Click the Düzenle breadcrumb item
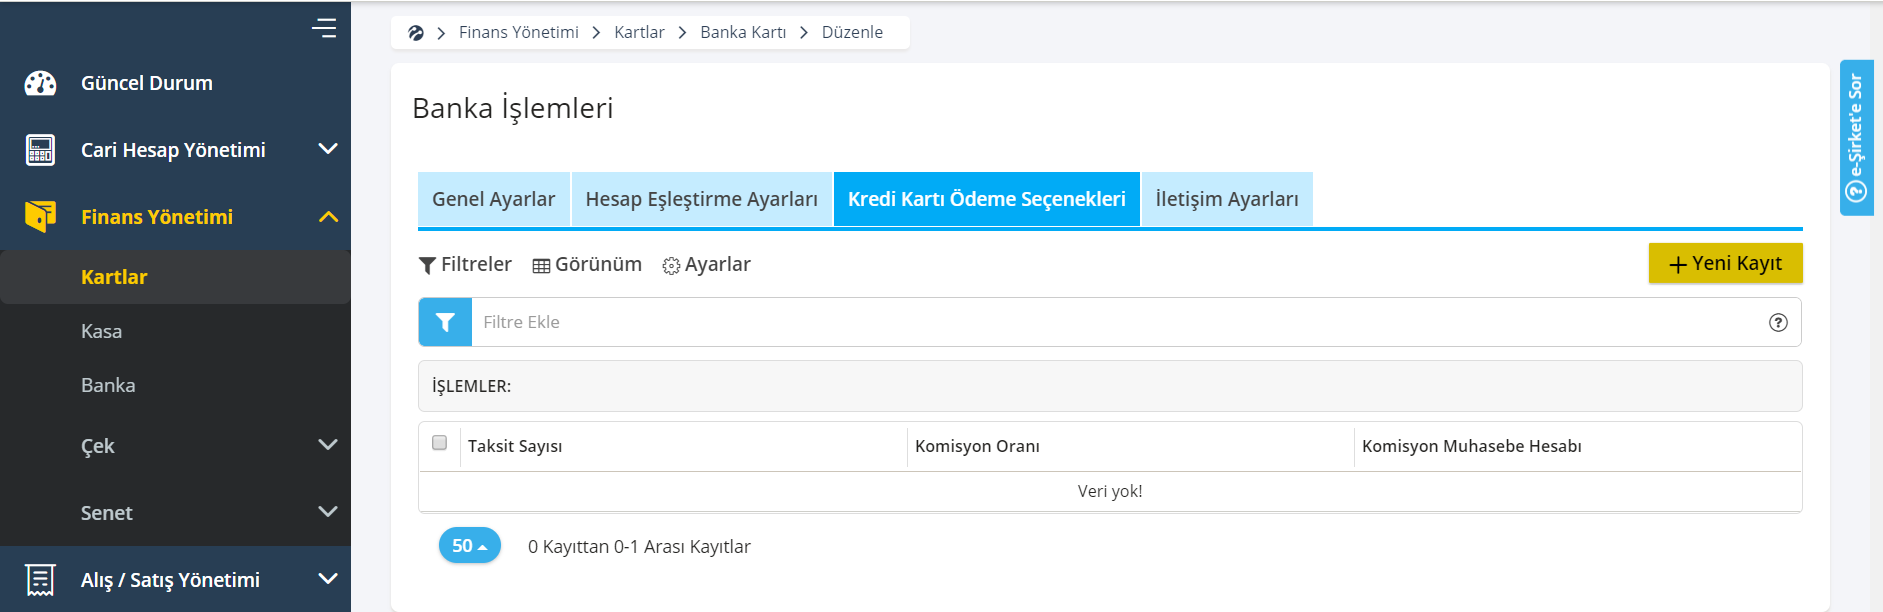The width and height of the screenshot is (1883, 612). point(852,32)
